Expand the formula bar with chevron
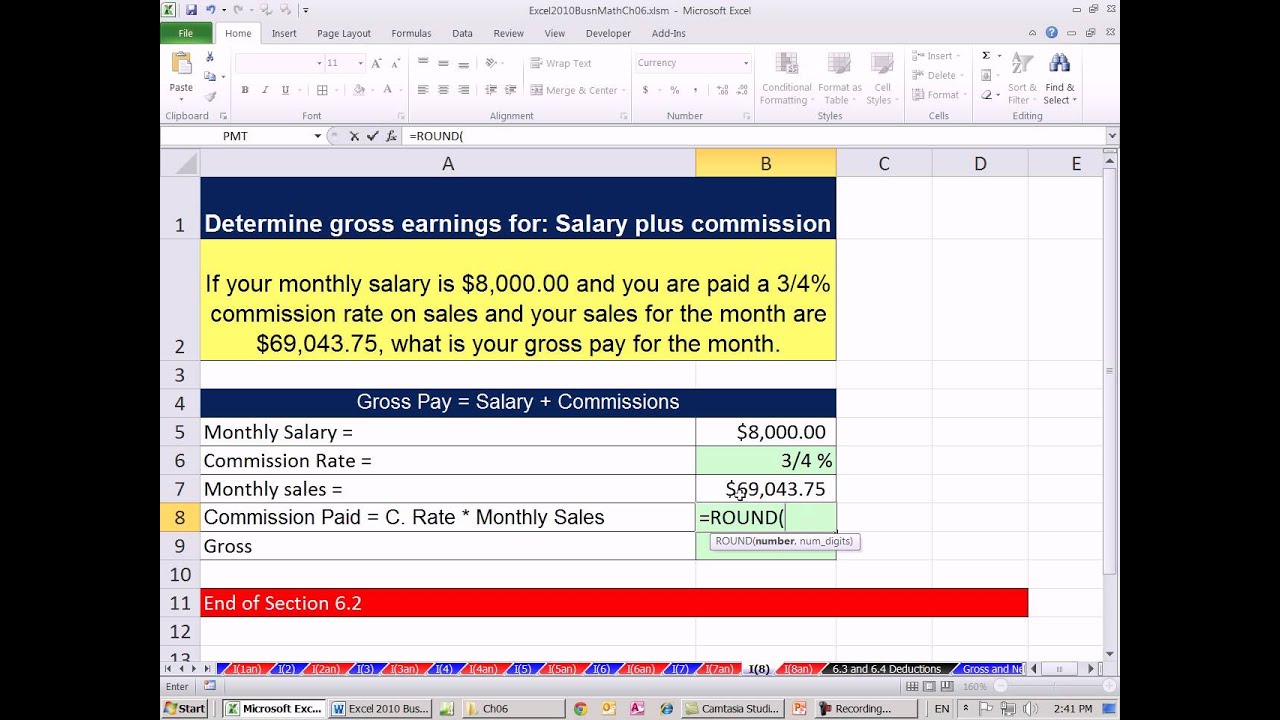 pyautogui.click(x=1111, y=136)
